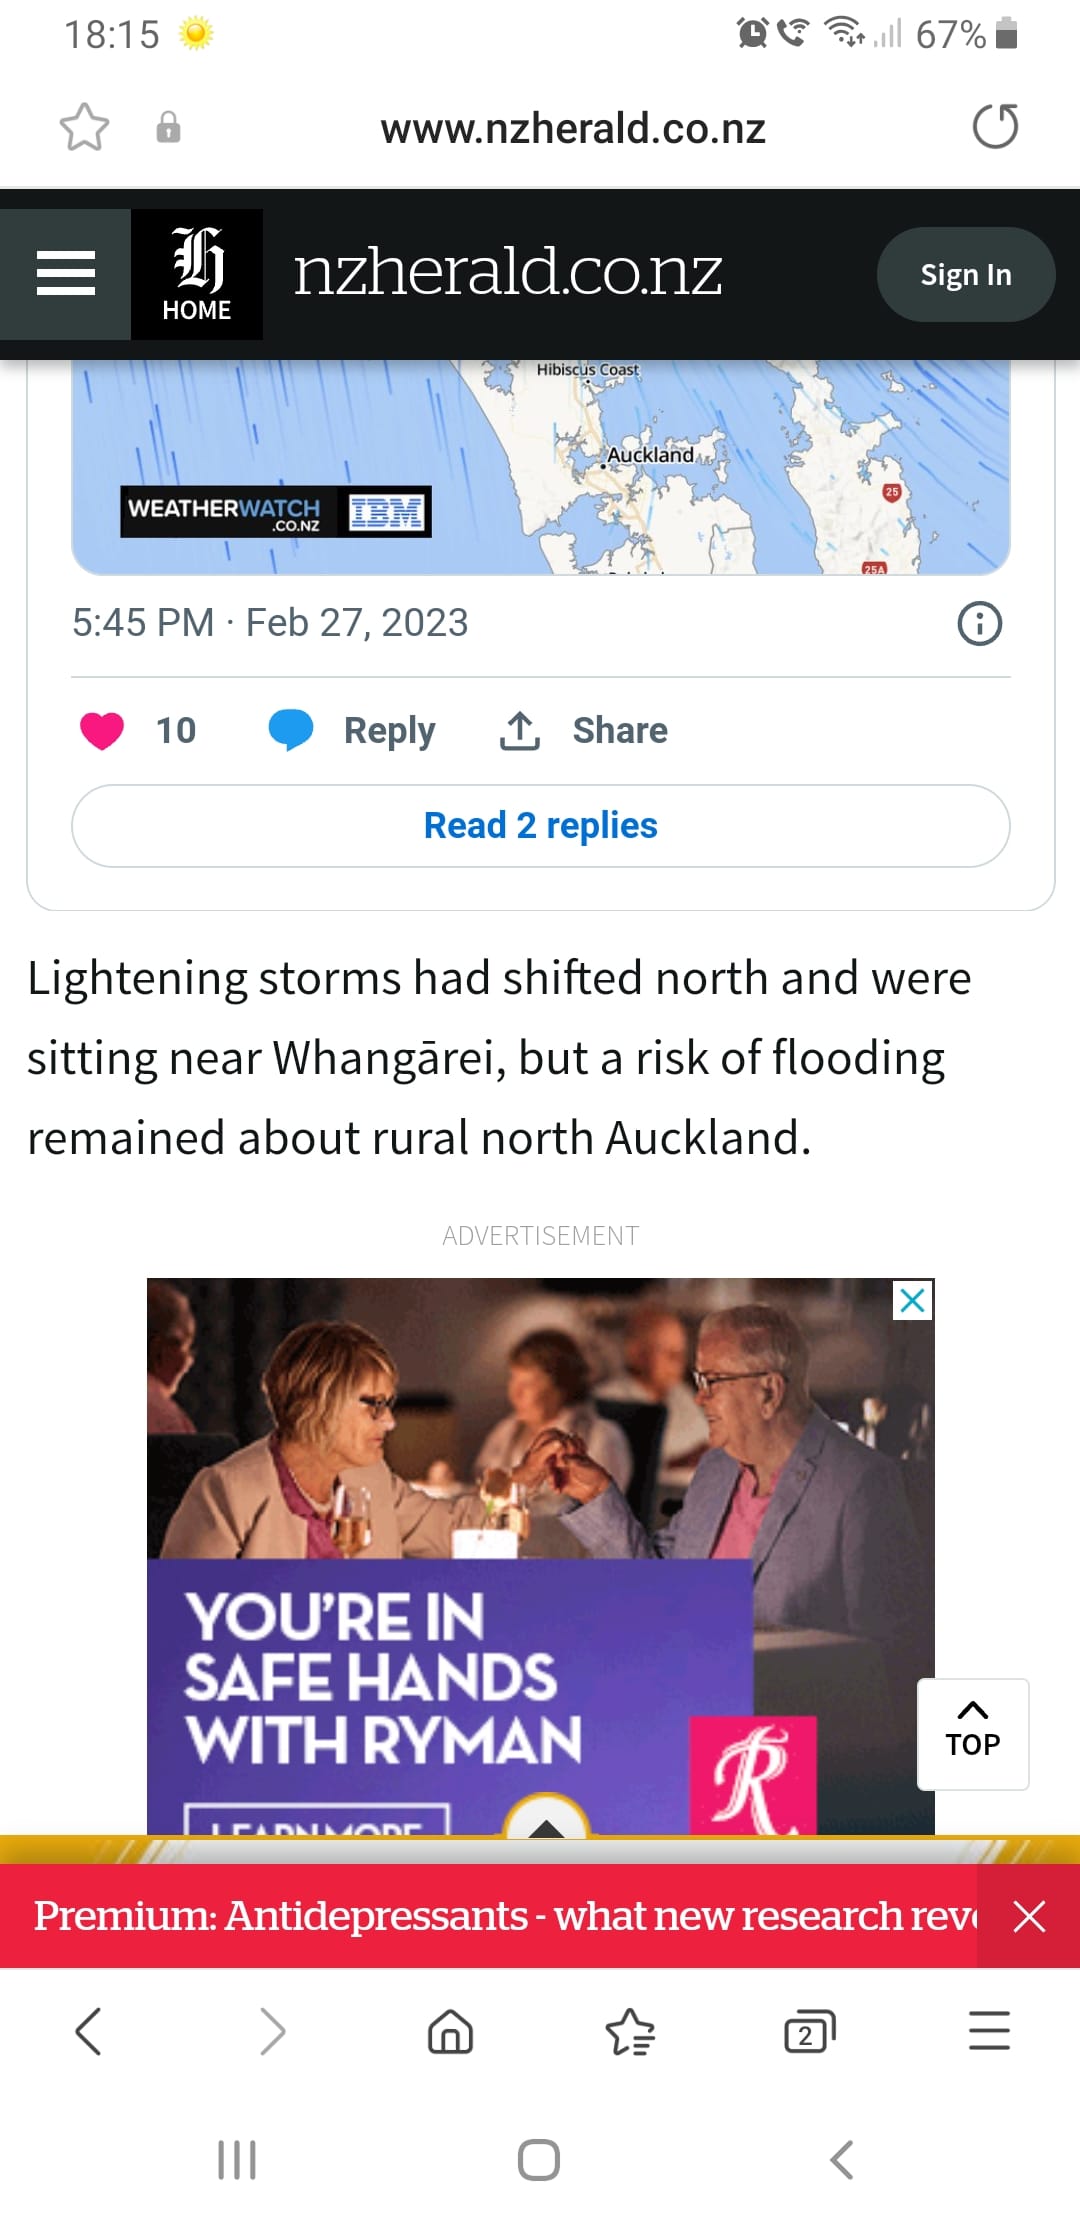Close the Ryman advertisement
Viewport: 1080px width, 2220px height.
[x=912, y=1301]
